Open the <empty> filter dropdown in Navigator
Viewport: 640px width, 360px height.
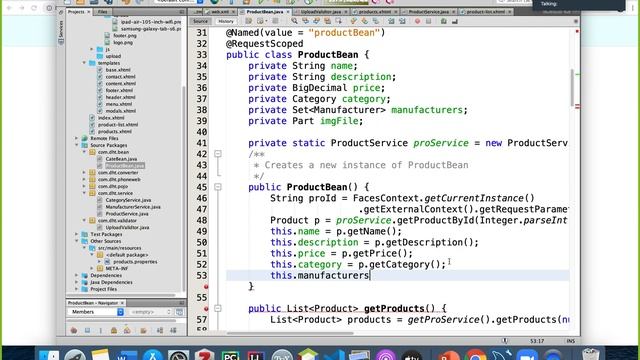click(150, 312)
